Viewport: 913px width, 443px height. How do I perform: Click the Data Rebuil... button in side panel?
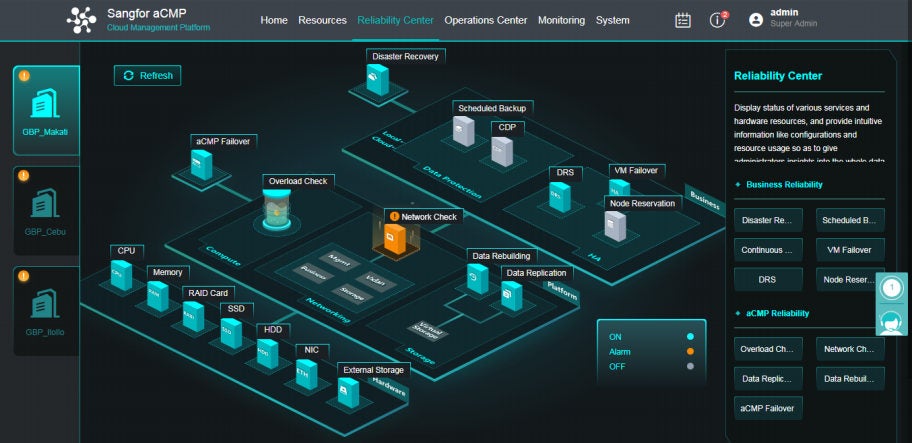pos(850,379)
